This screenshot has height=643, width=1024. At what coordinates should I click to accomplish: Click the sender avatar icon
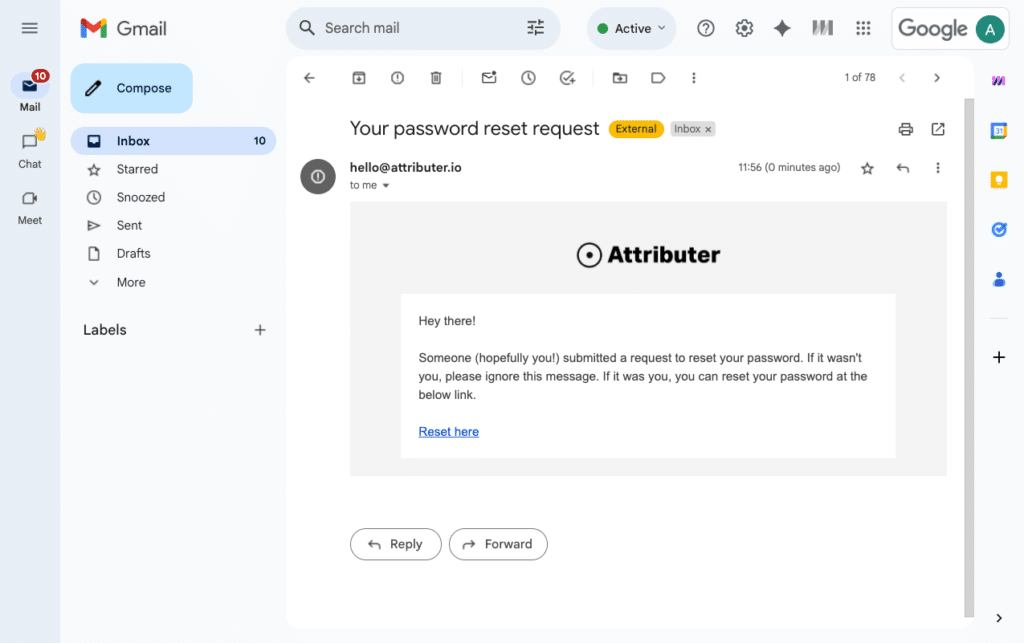tap(318, 176)
